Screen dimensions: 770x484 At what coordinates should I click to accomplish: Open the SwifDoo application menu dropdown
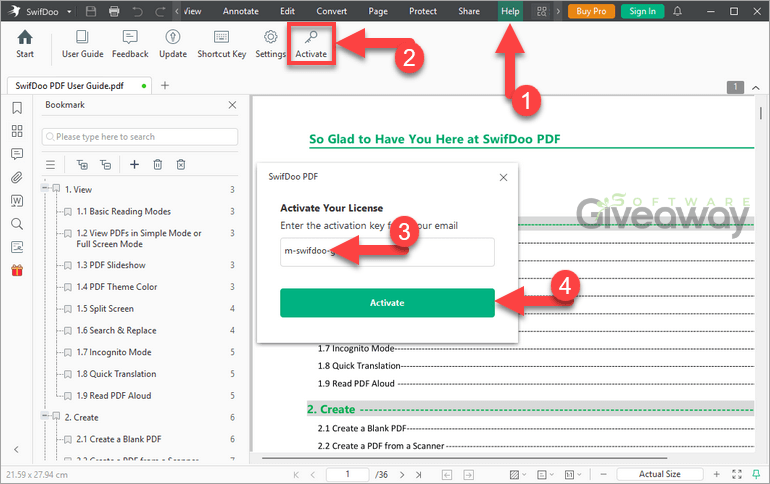click(x=69, y=11)
